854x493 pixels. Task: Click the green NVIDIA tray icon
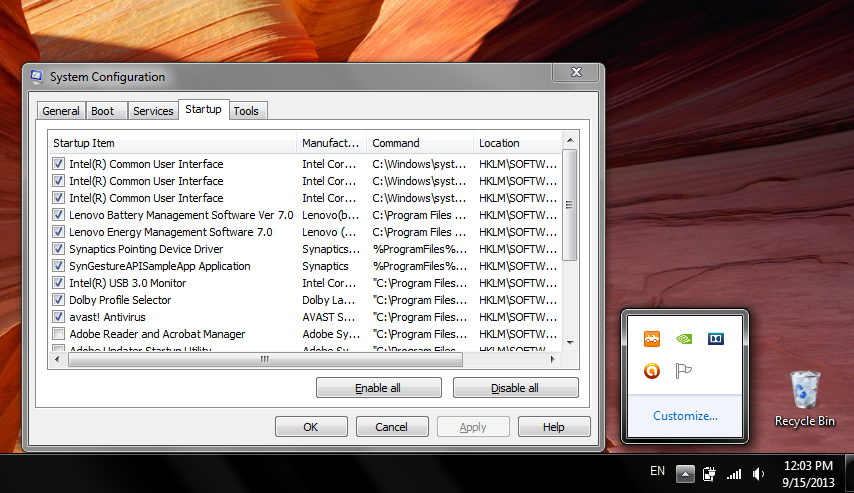(x=684, y=339)
